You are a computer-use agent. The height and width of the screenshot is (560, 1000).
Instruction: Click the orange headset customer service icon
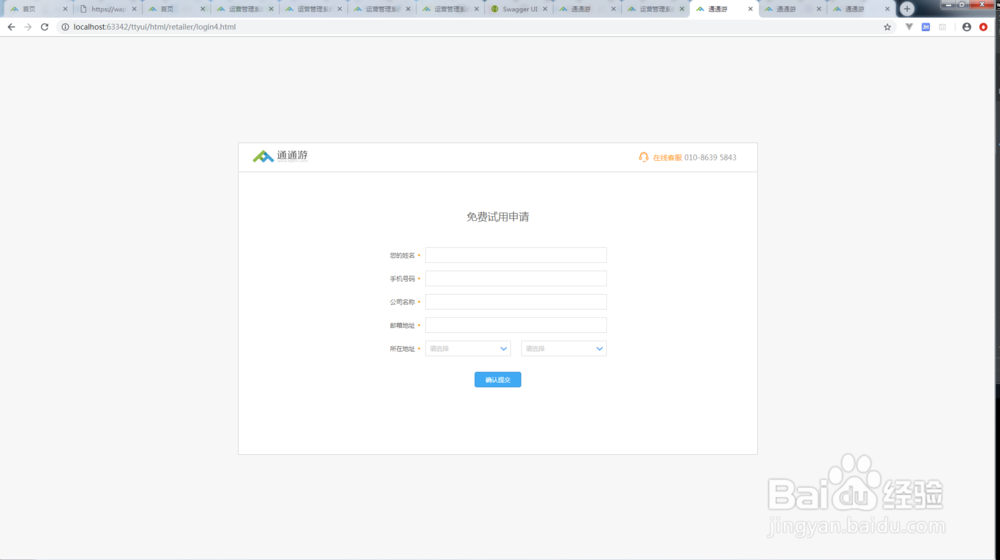coord(643,157)
